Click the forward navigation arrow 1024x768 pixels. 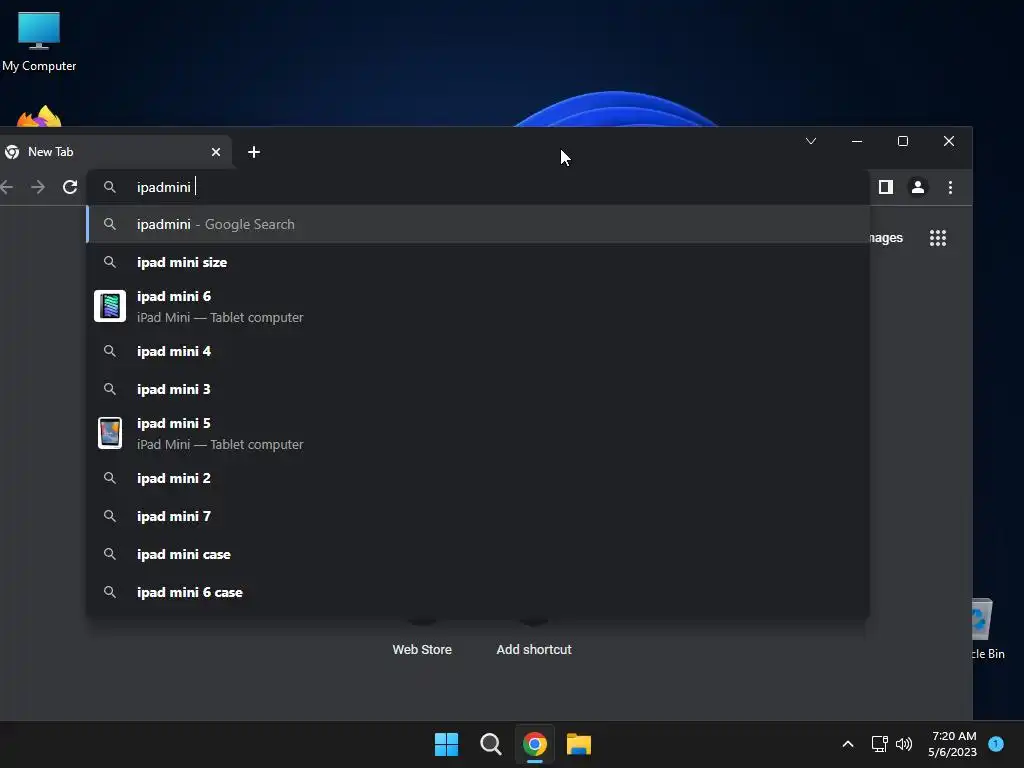38,187
